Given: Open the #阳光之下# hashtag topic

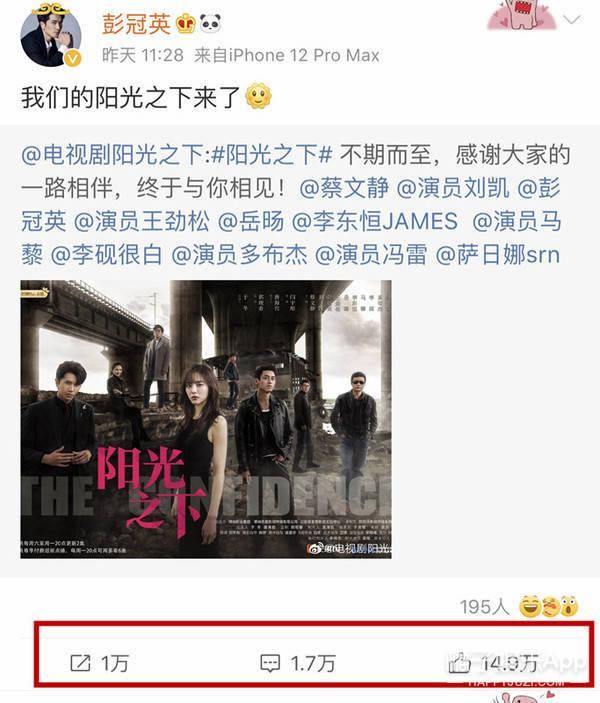Looking at the screenshot, I should click(271, 155).
